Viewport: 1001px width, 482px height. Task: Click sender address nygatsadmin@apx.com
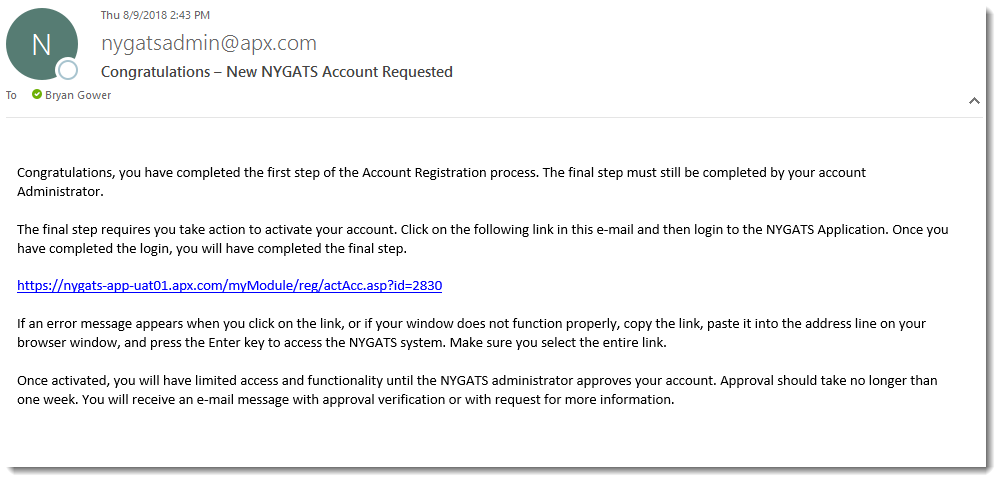209,43
